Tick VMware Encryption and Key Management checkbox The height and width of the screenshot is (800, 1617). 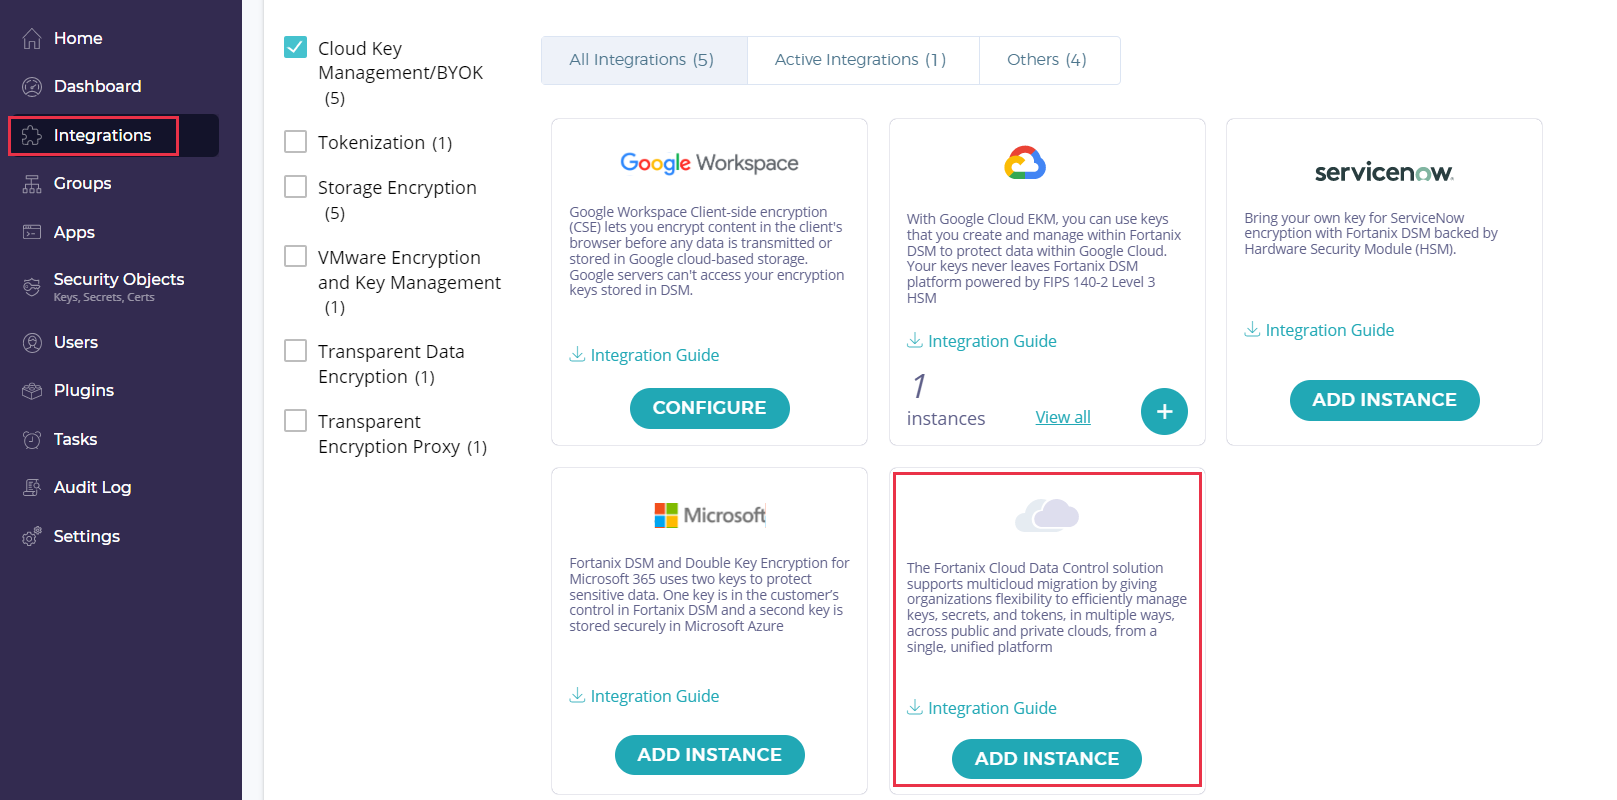[x=296, y=256]
